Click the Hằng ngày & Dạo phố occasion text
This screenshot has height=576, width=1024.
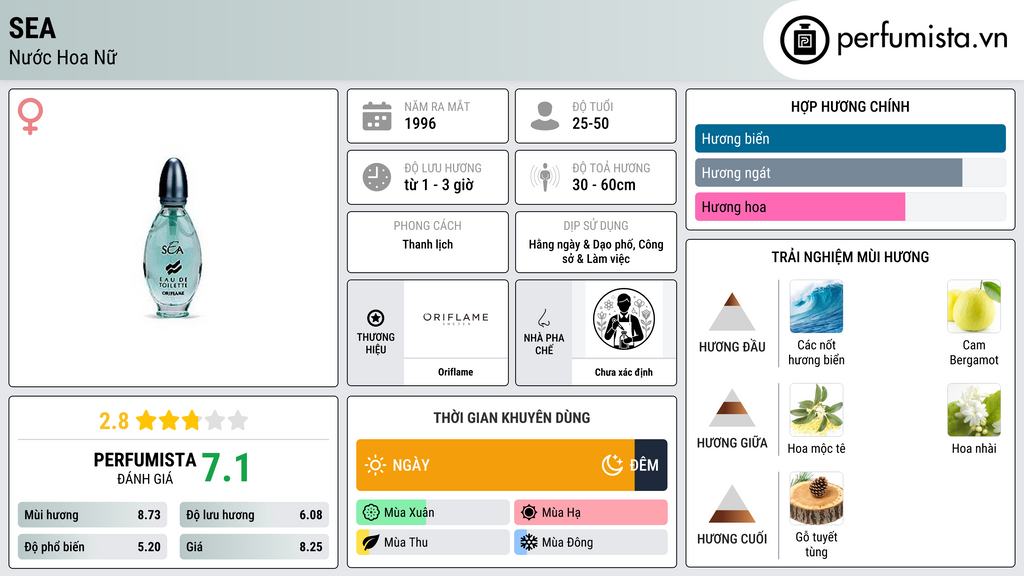click(x=596, y=251)
